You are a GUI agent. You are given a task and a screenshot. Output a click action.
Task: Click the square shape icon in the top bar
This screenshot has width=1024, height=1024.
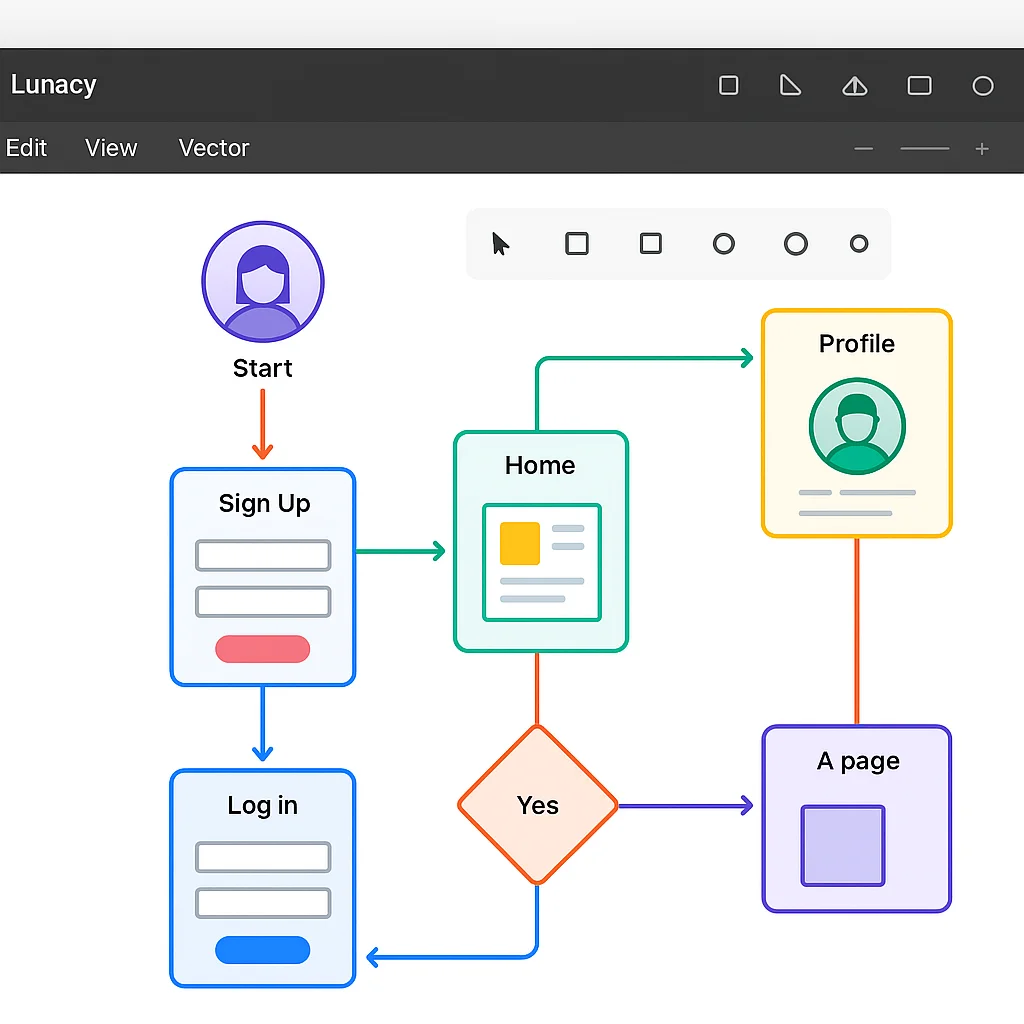[728, 86]
